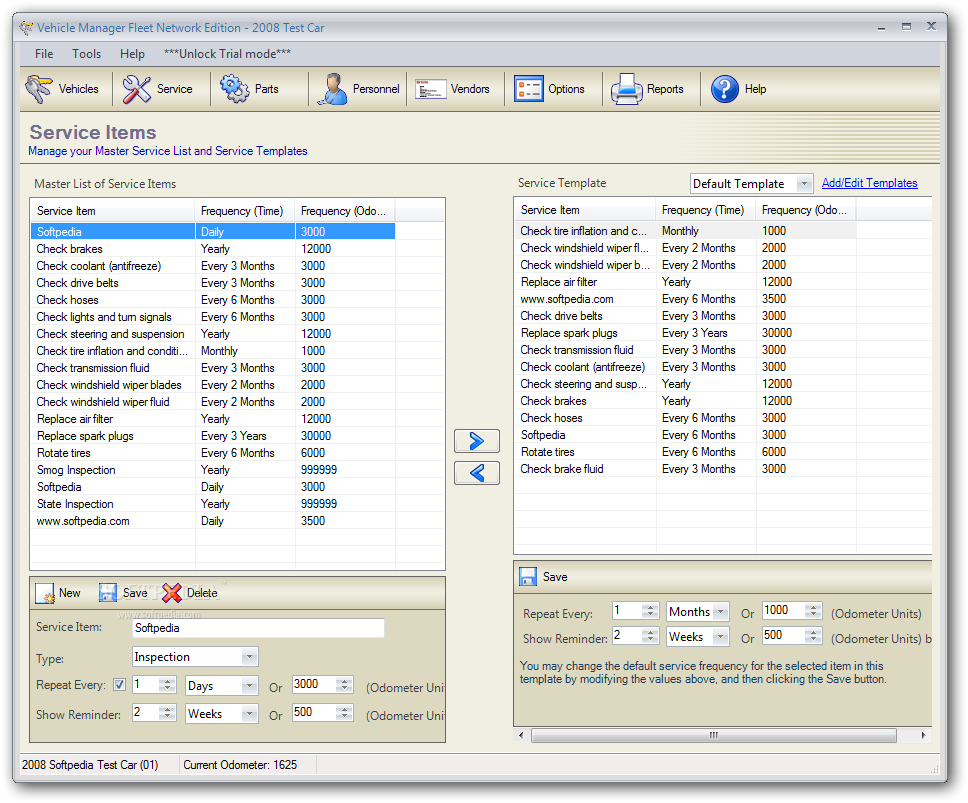Click the Delete button label
The height and width of the screenshot is (803, 968).
click(202, 593)
